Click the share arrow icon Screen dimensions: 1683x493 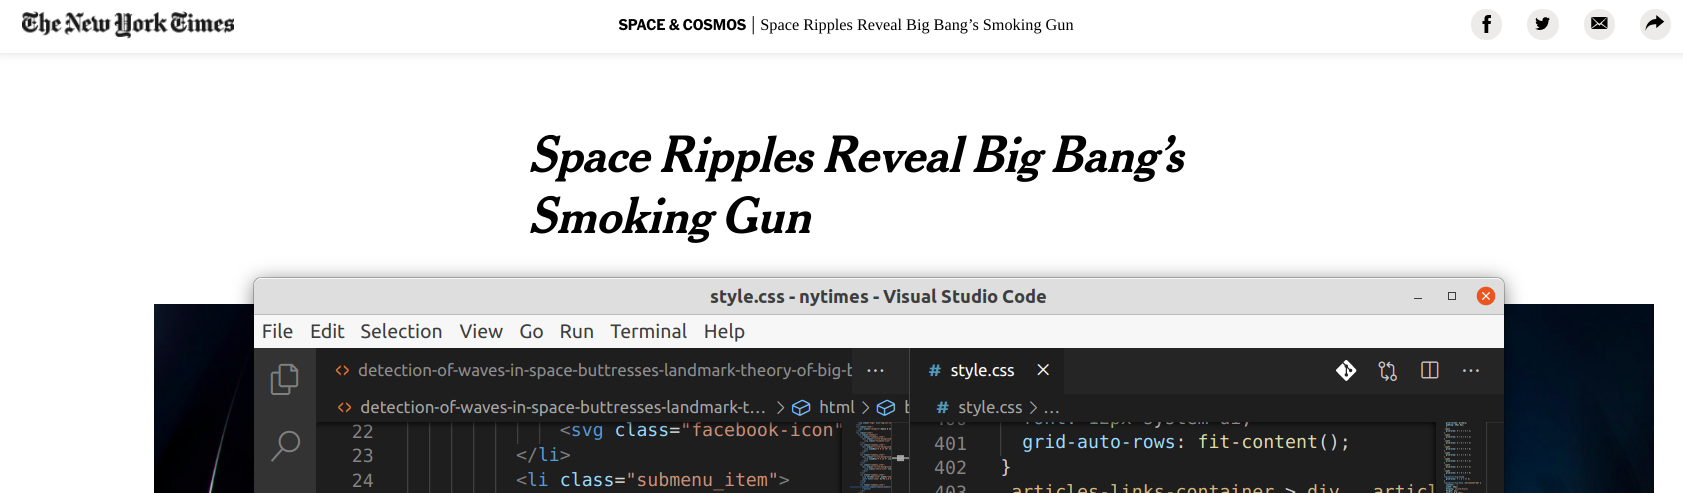(x=1655, y=24)
